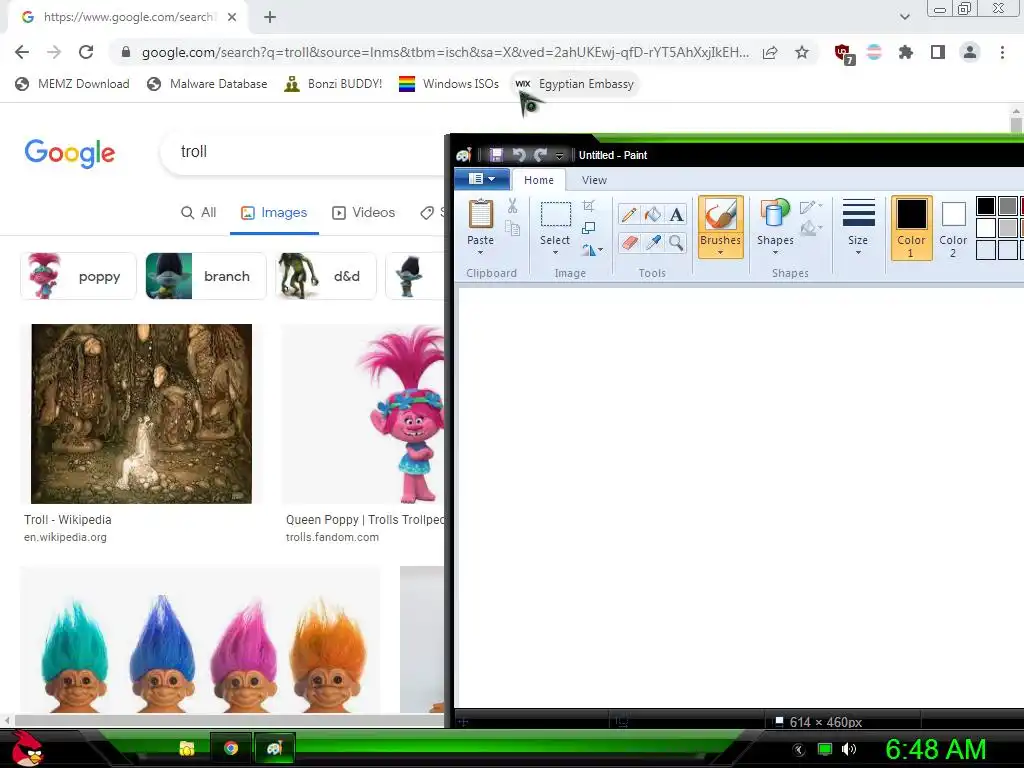Image resolution: width=1024 pixels, height=768 pixels.
Task: Click the Undo arrow in Paint title bar
Action: (519, 155)
